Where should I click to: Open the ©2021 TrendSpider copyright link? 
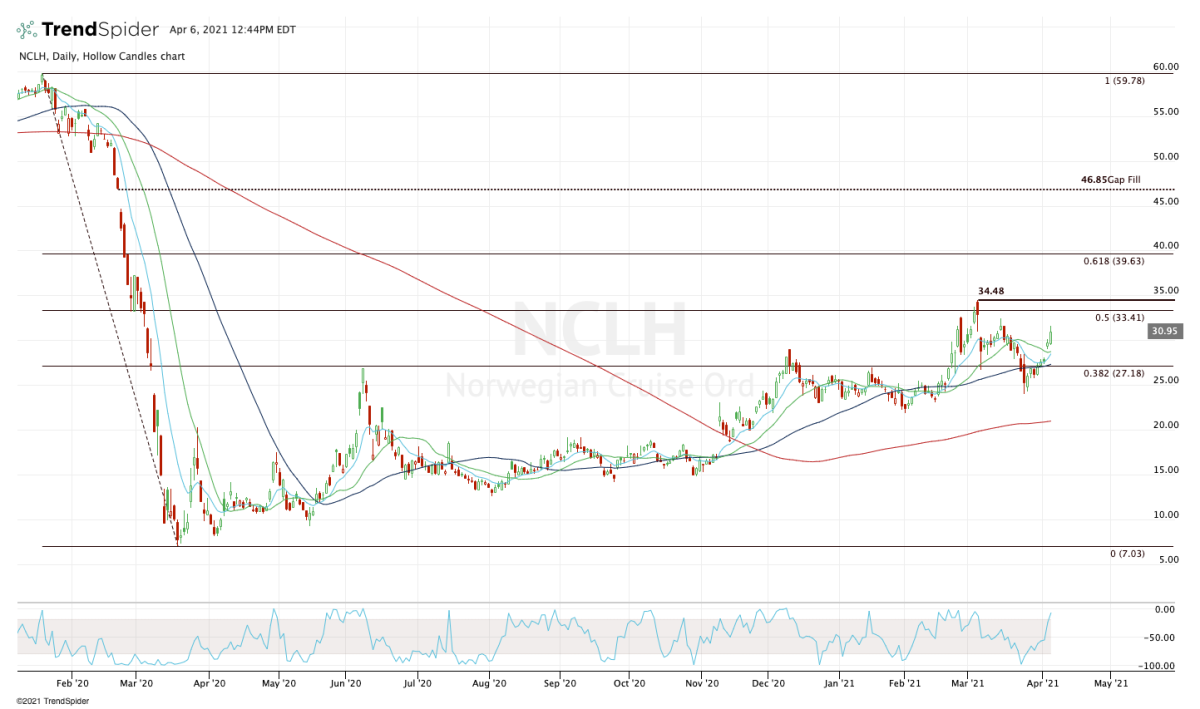(x=48, y=701)
